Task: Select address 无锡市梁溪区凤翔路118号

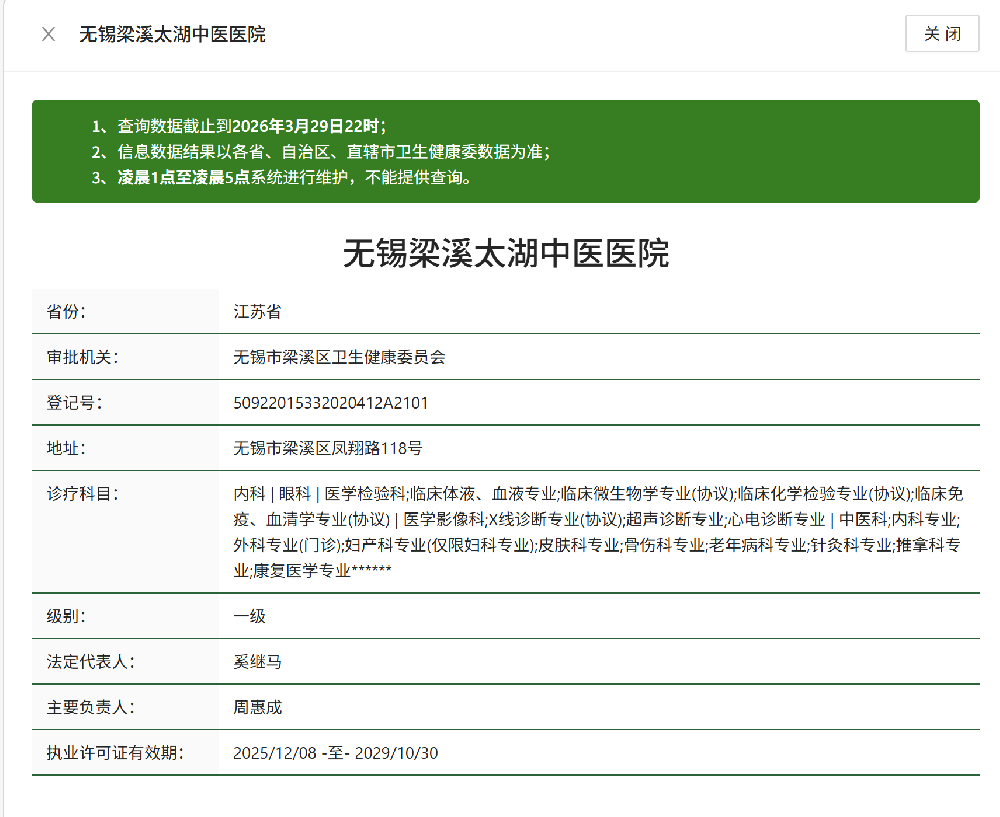Action: click(x=328, y=448)
